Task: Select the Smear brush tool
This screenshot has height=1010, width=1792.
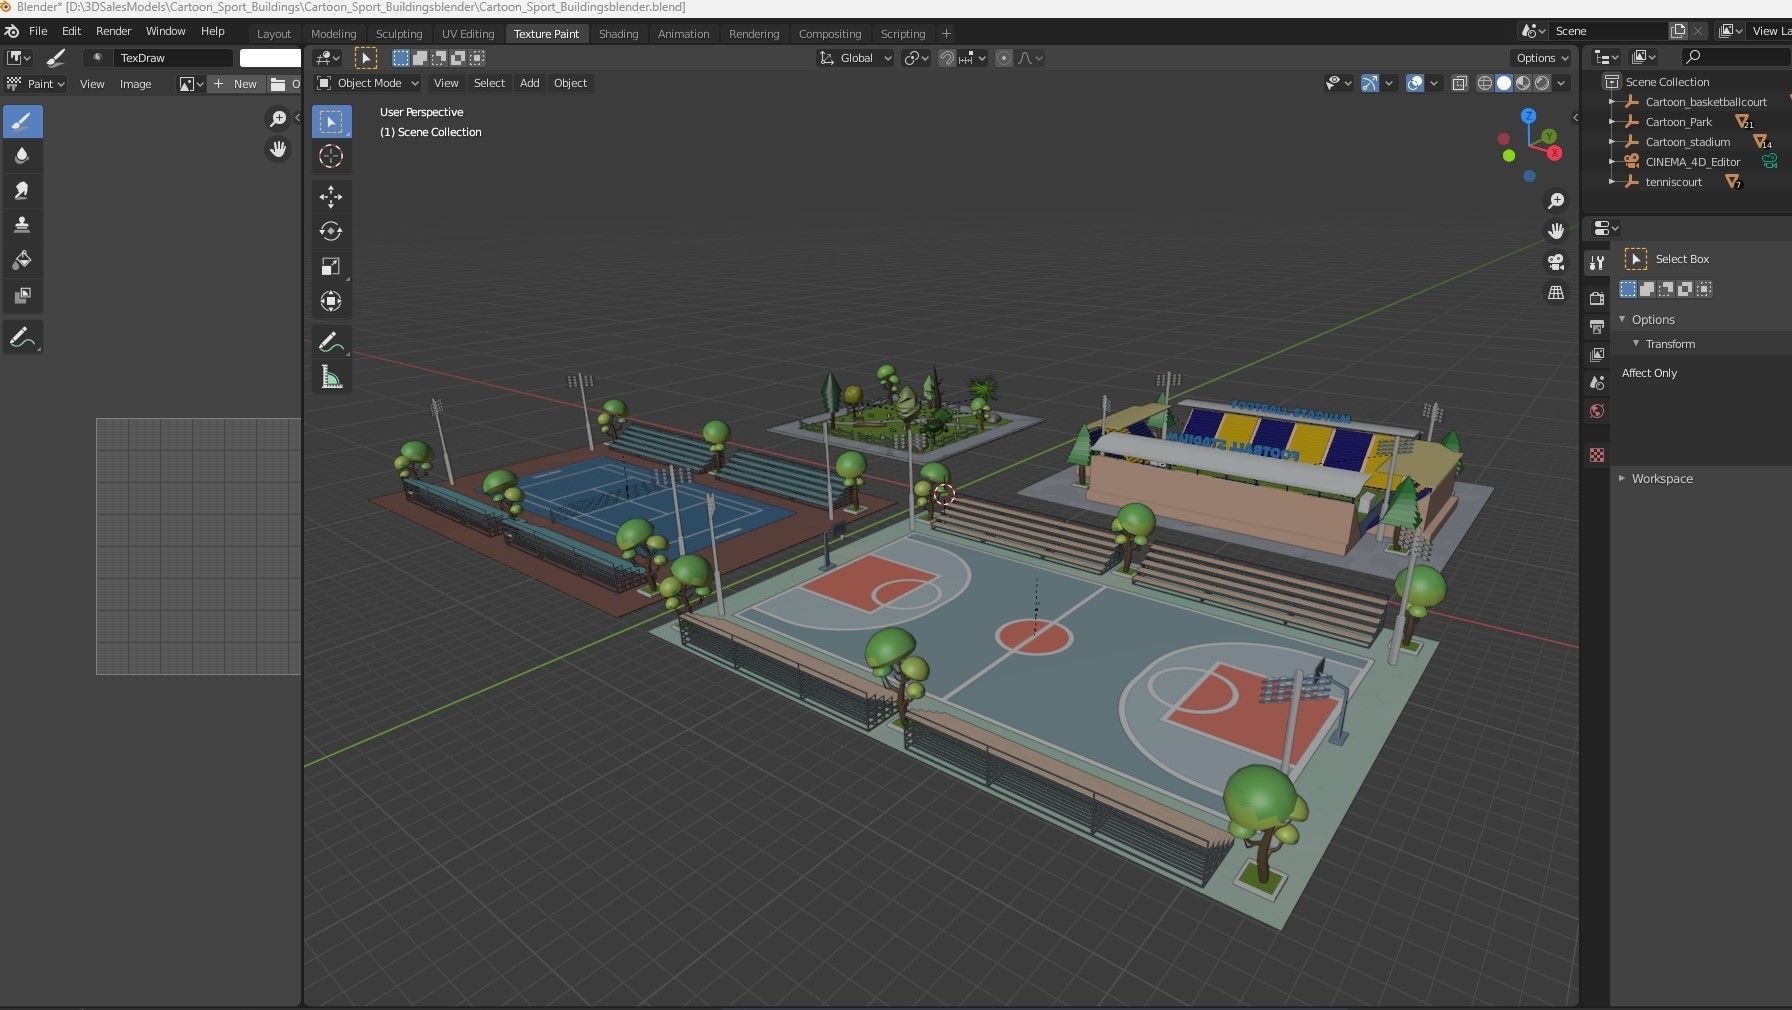Action: [x=22, y=190]
